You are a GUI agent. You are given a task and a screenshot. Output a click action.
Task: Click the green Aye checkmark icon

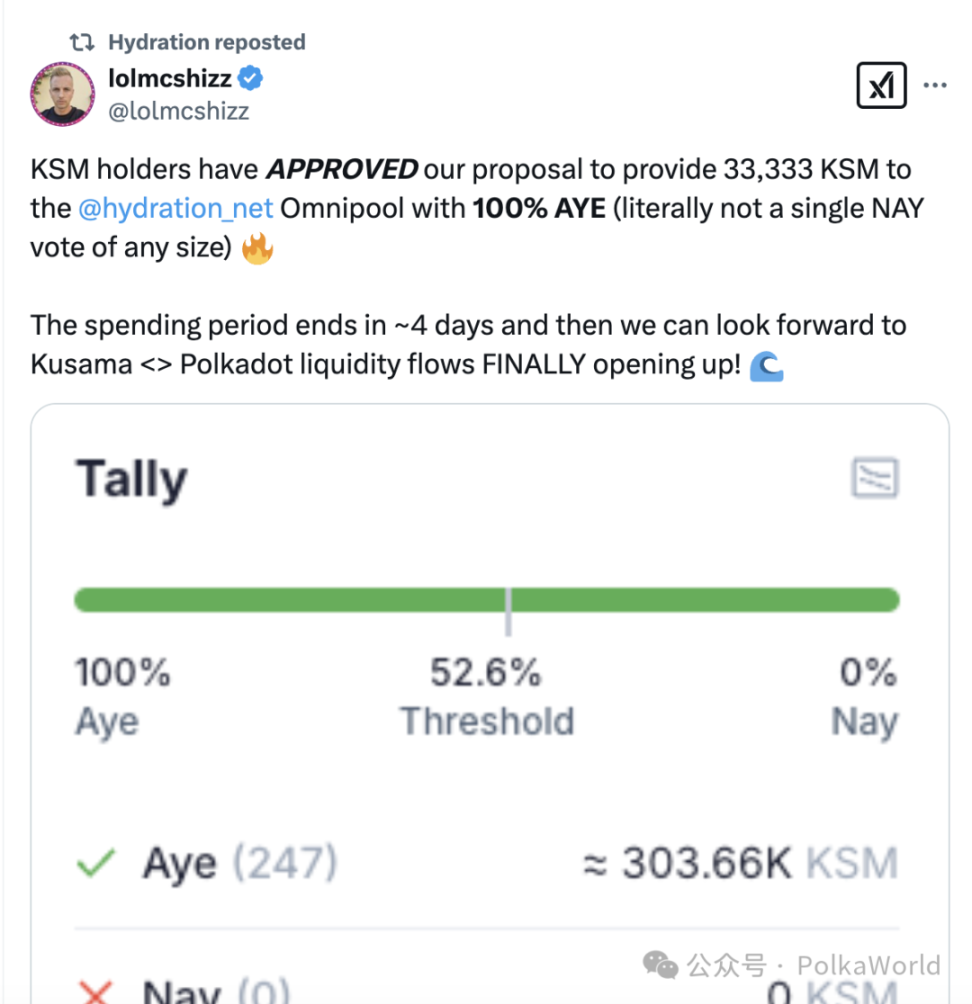tap(96, 863)
